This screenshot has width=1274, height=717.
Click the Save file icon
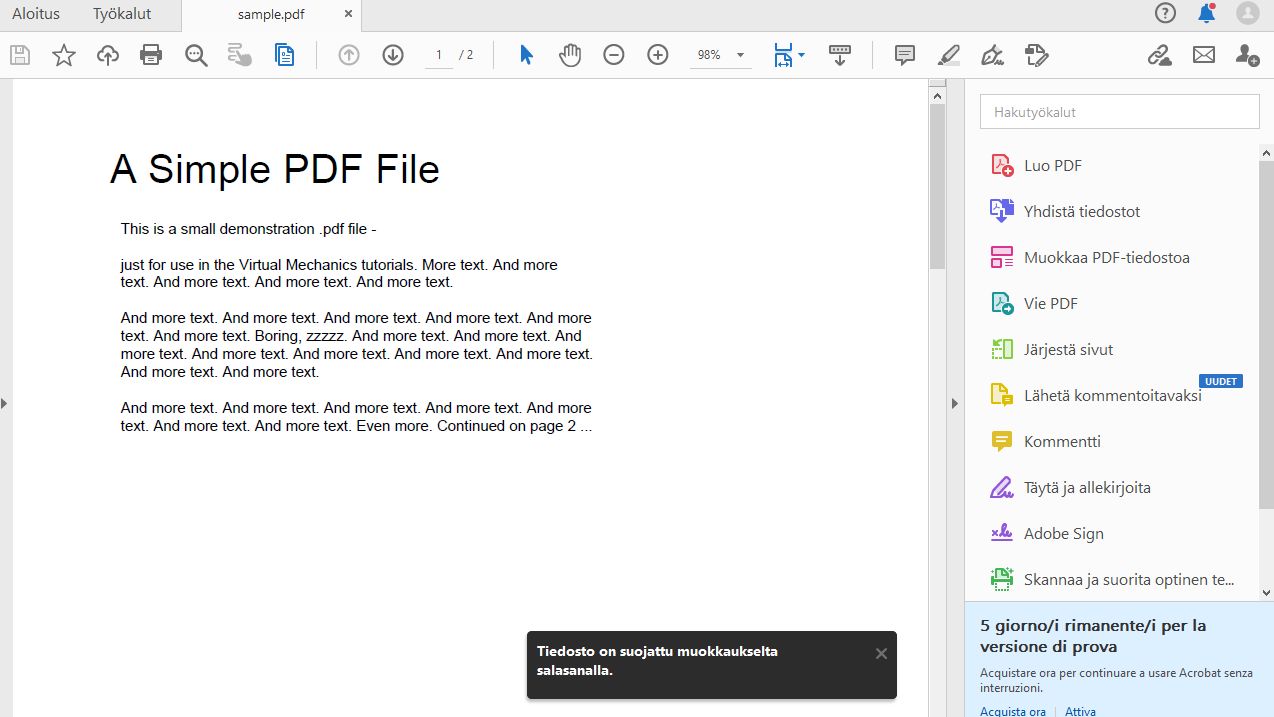click(20, 55)
